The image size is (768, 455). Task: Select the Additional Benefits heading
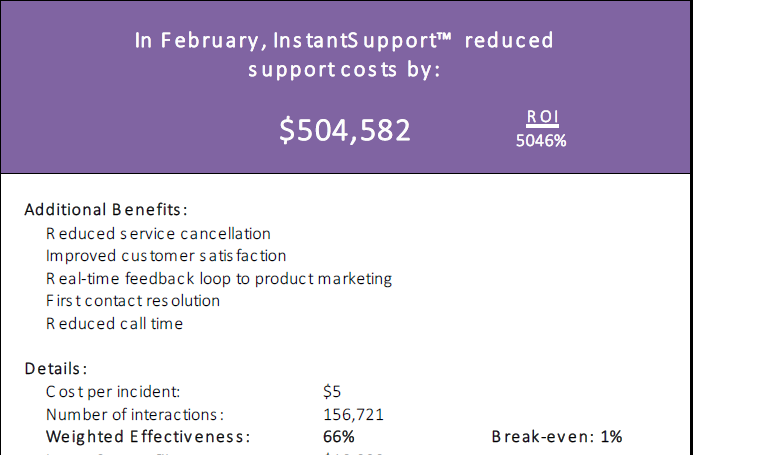106,210
